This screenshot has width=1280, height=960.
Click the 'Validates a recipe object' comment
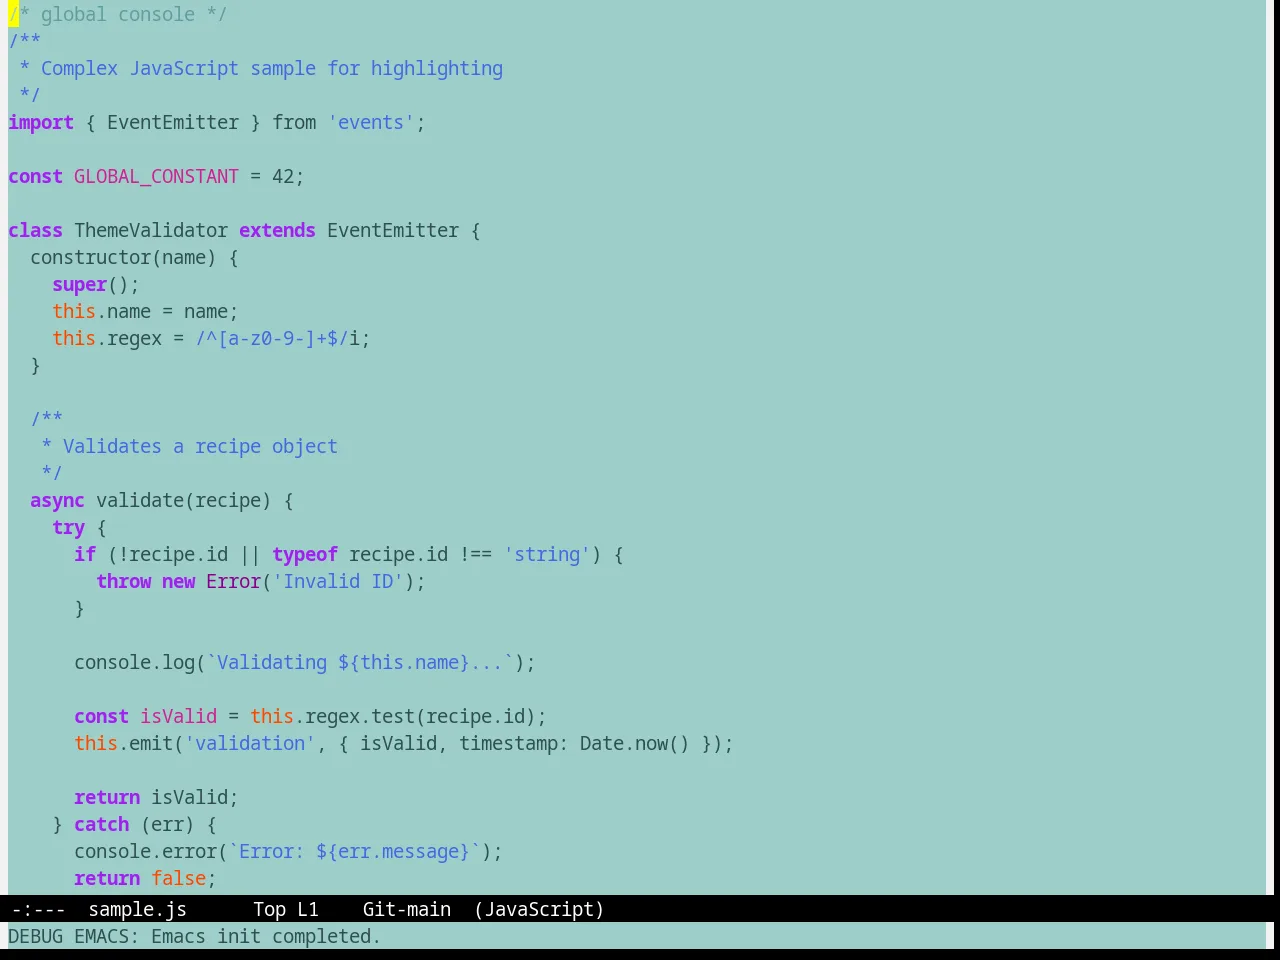coord(200,446)
